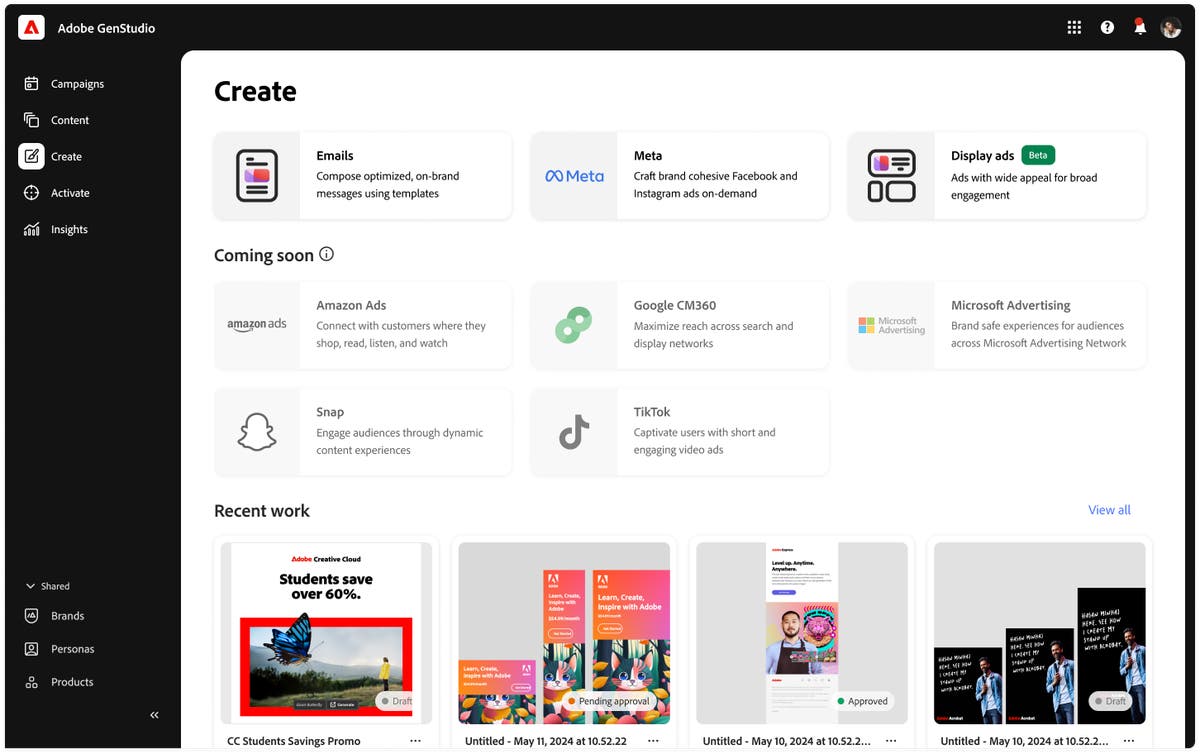View the Coming soon info tooltip icon

(326, 255)
